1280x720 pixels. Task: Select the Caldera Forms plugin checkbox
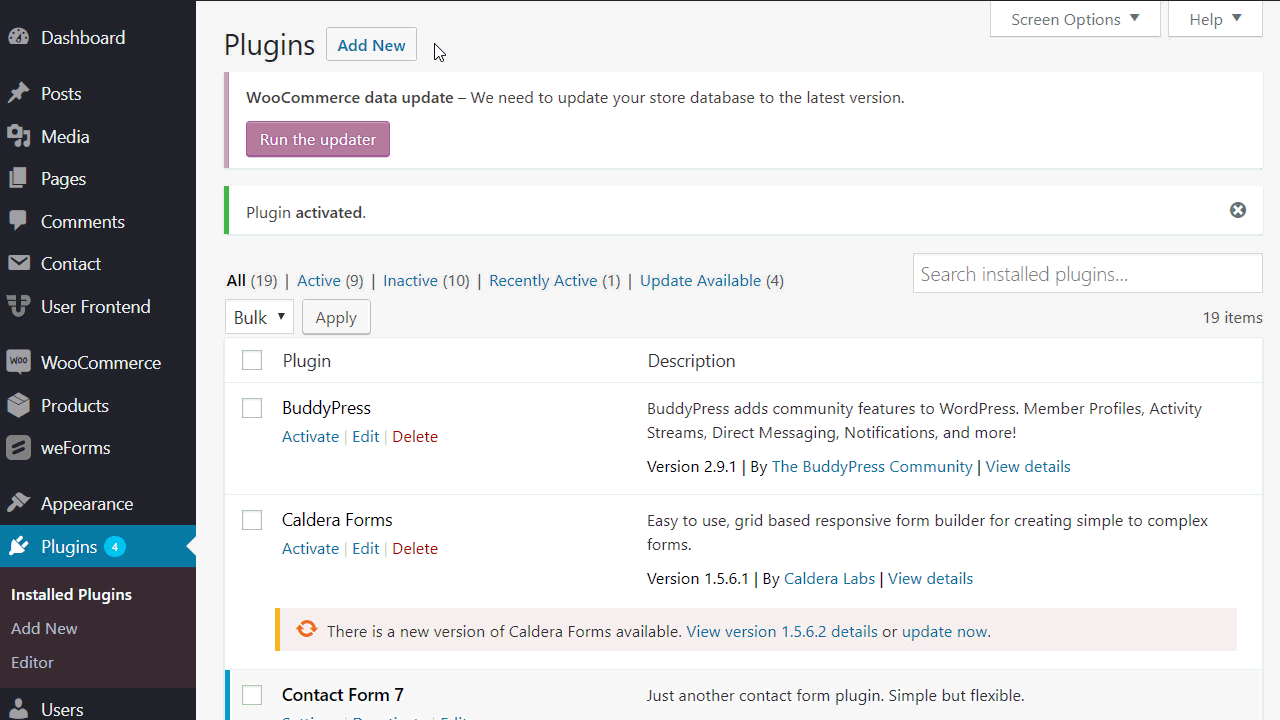252,520
